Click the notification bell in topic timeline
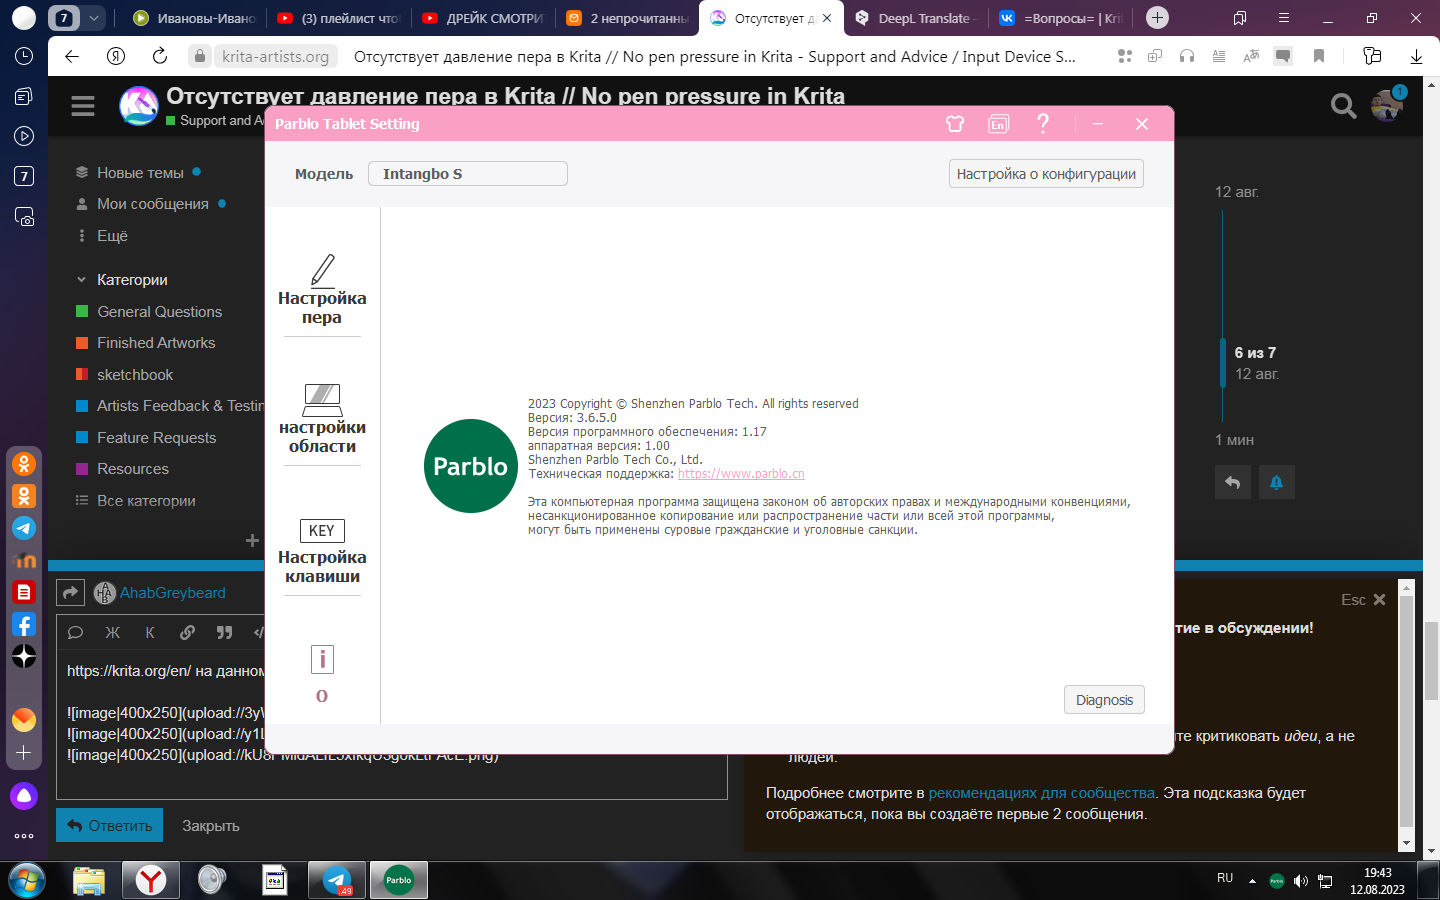This screenshot has width=1440, height=900. click(1276, 482)
